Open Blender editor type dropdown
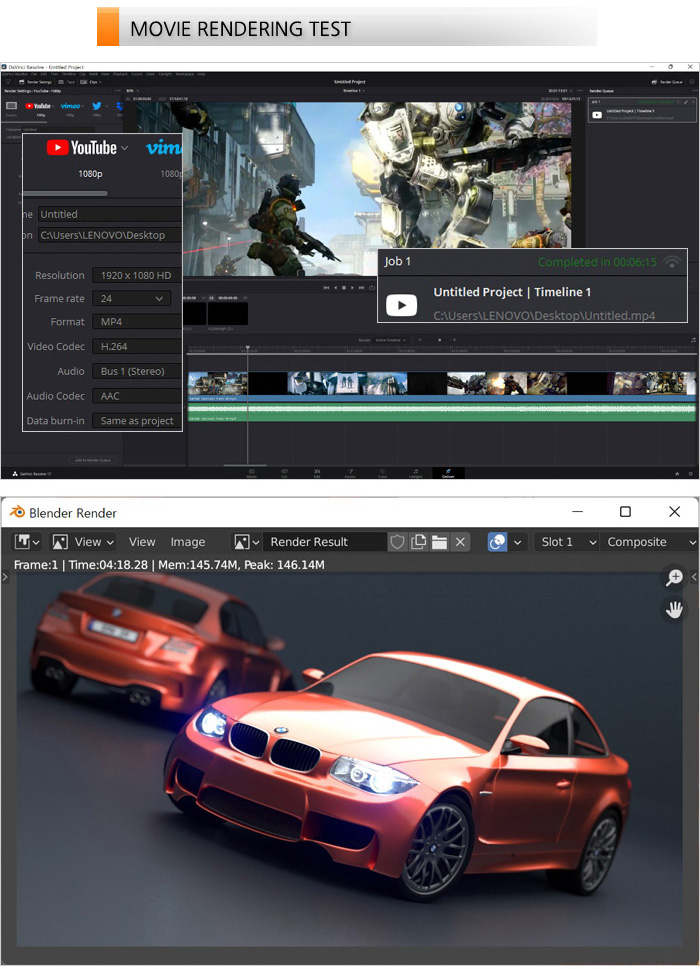700x969 pixels. (27, 542)
